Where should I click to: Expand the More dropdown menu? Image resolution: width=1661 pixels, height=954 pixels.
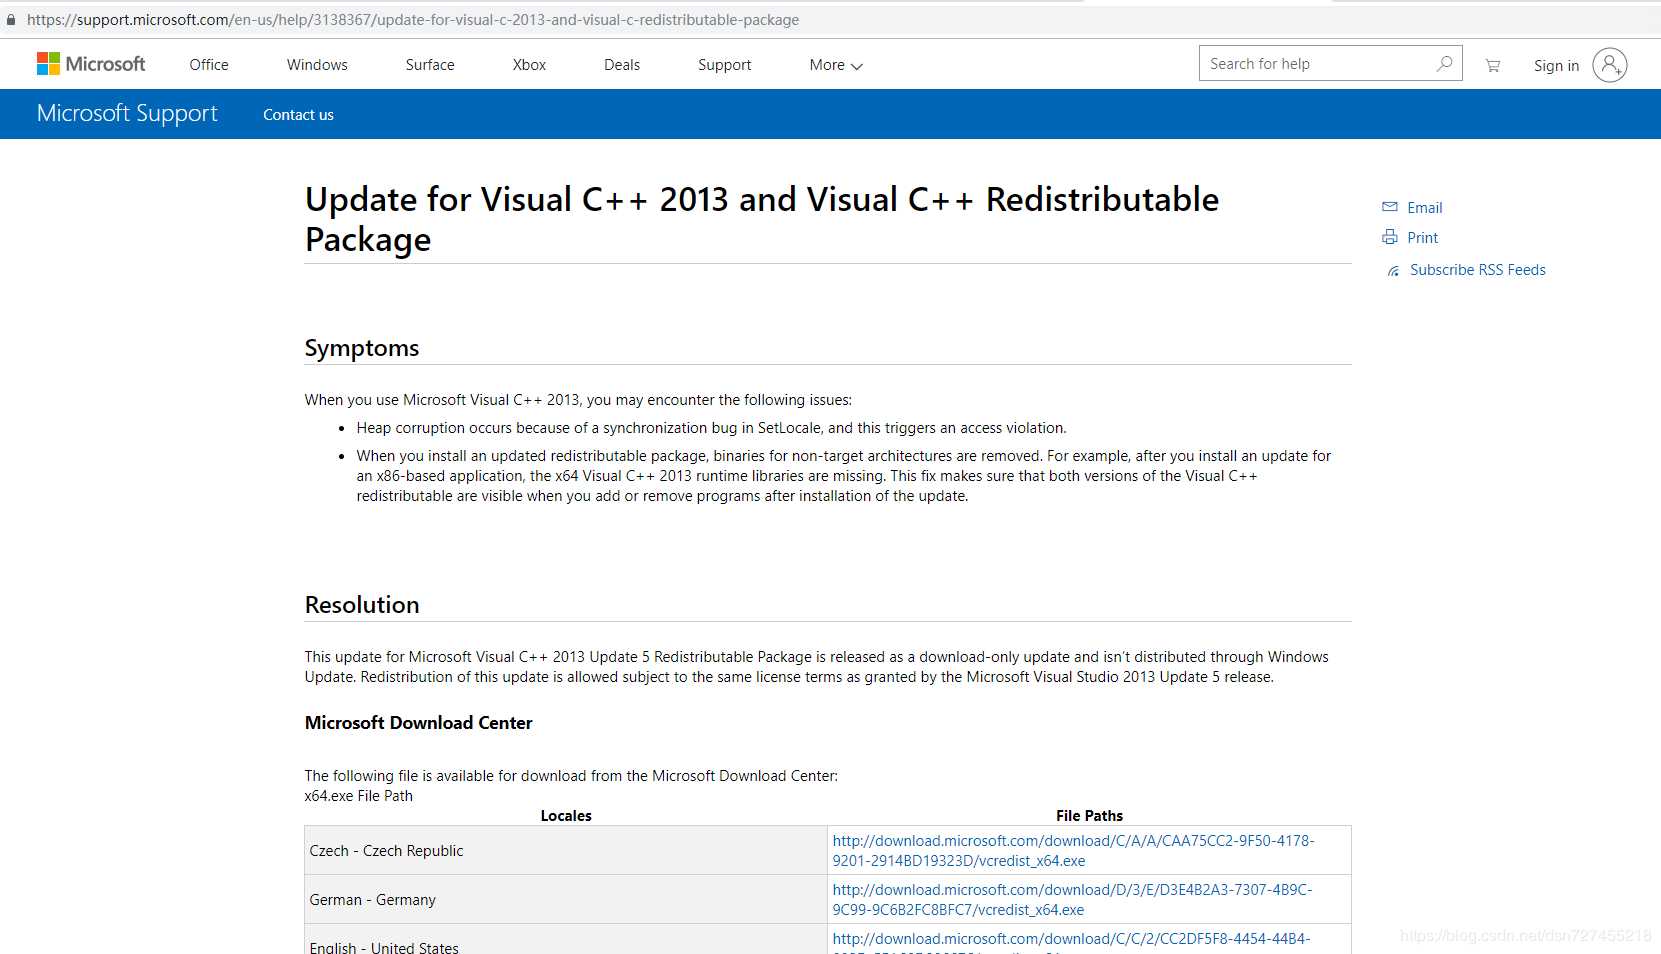[x=836, y=65]
